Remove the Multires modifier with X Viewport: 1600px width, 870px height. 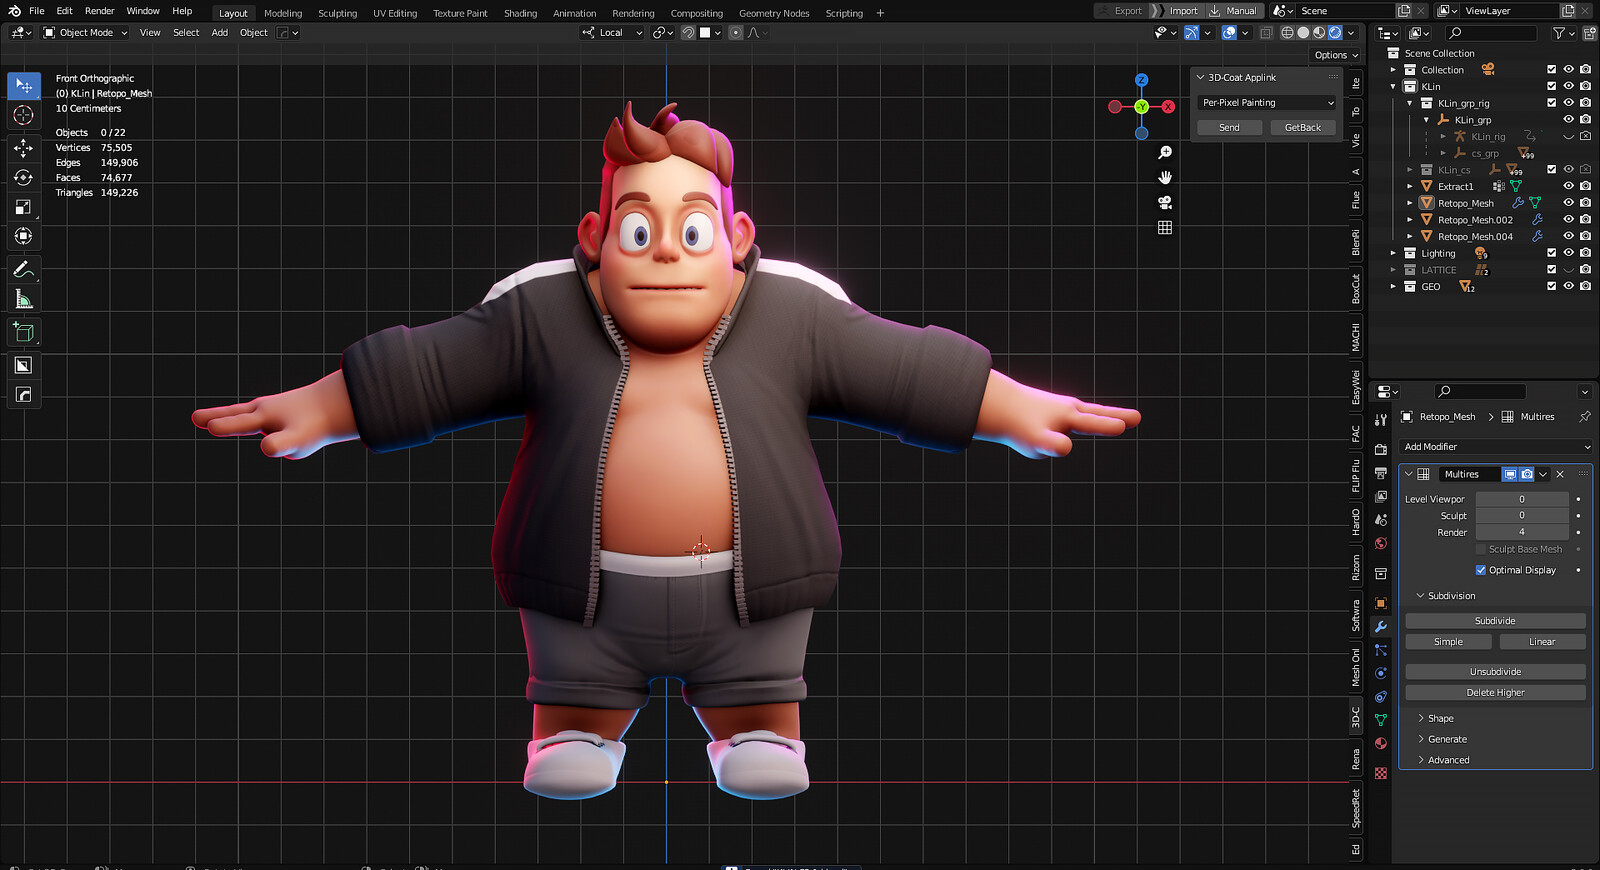pos(1560,475)
